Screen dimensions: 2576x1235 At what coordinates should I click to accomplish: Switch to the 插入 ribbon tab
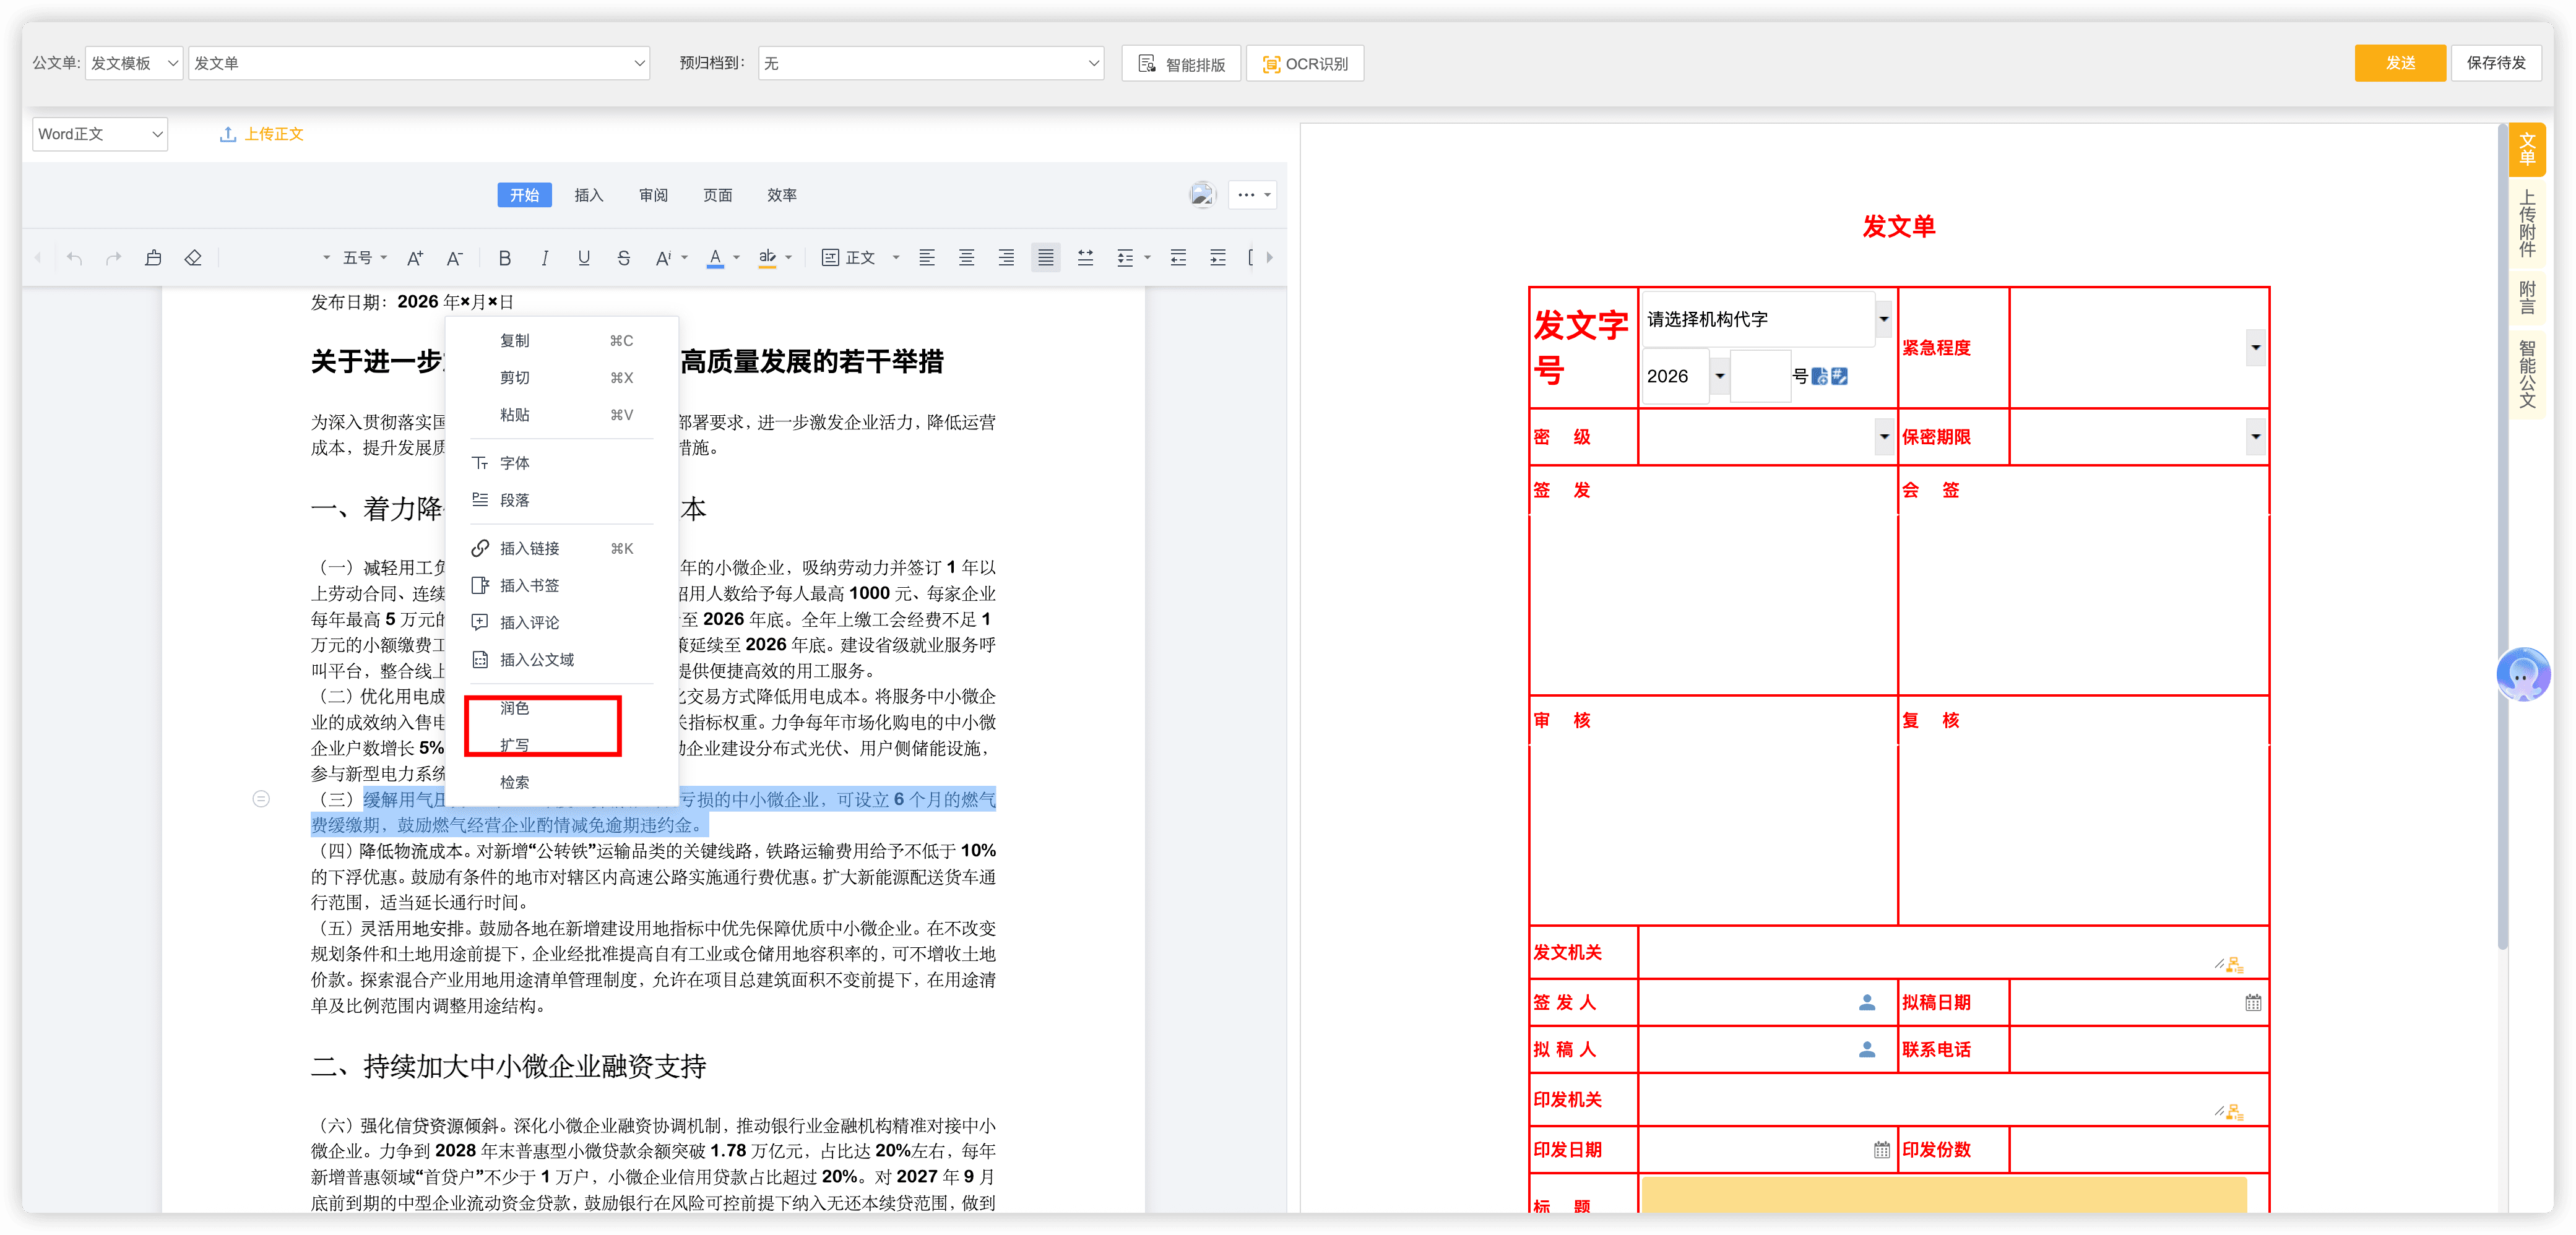pyautogui.click(x=589, y=195)
